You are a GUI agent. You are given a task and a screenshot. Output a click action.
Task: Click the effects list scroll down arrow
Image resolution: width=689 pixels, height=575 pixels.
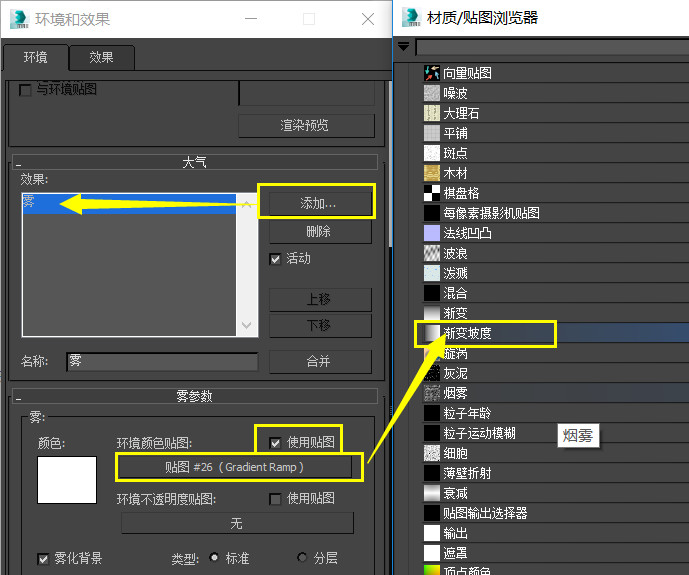pyautogui.click(x=247, y=325)
